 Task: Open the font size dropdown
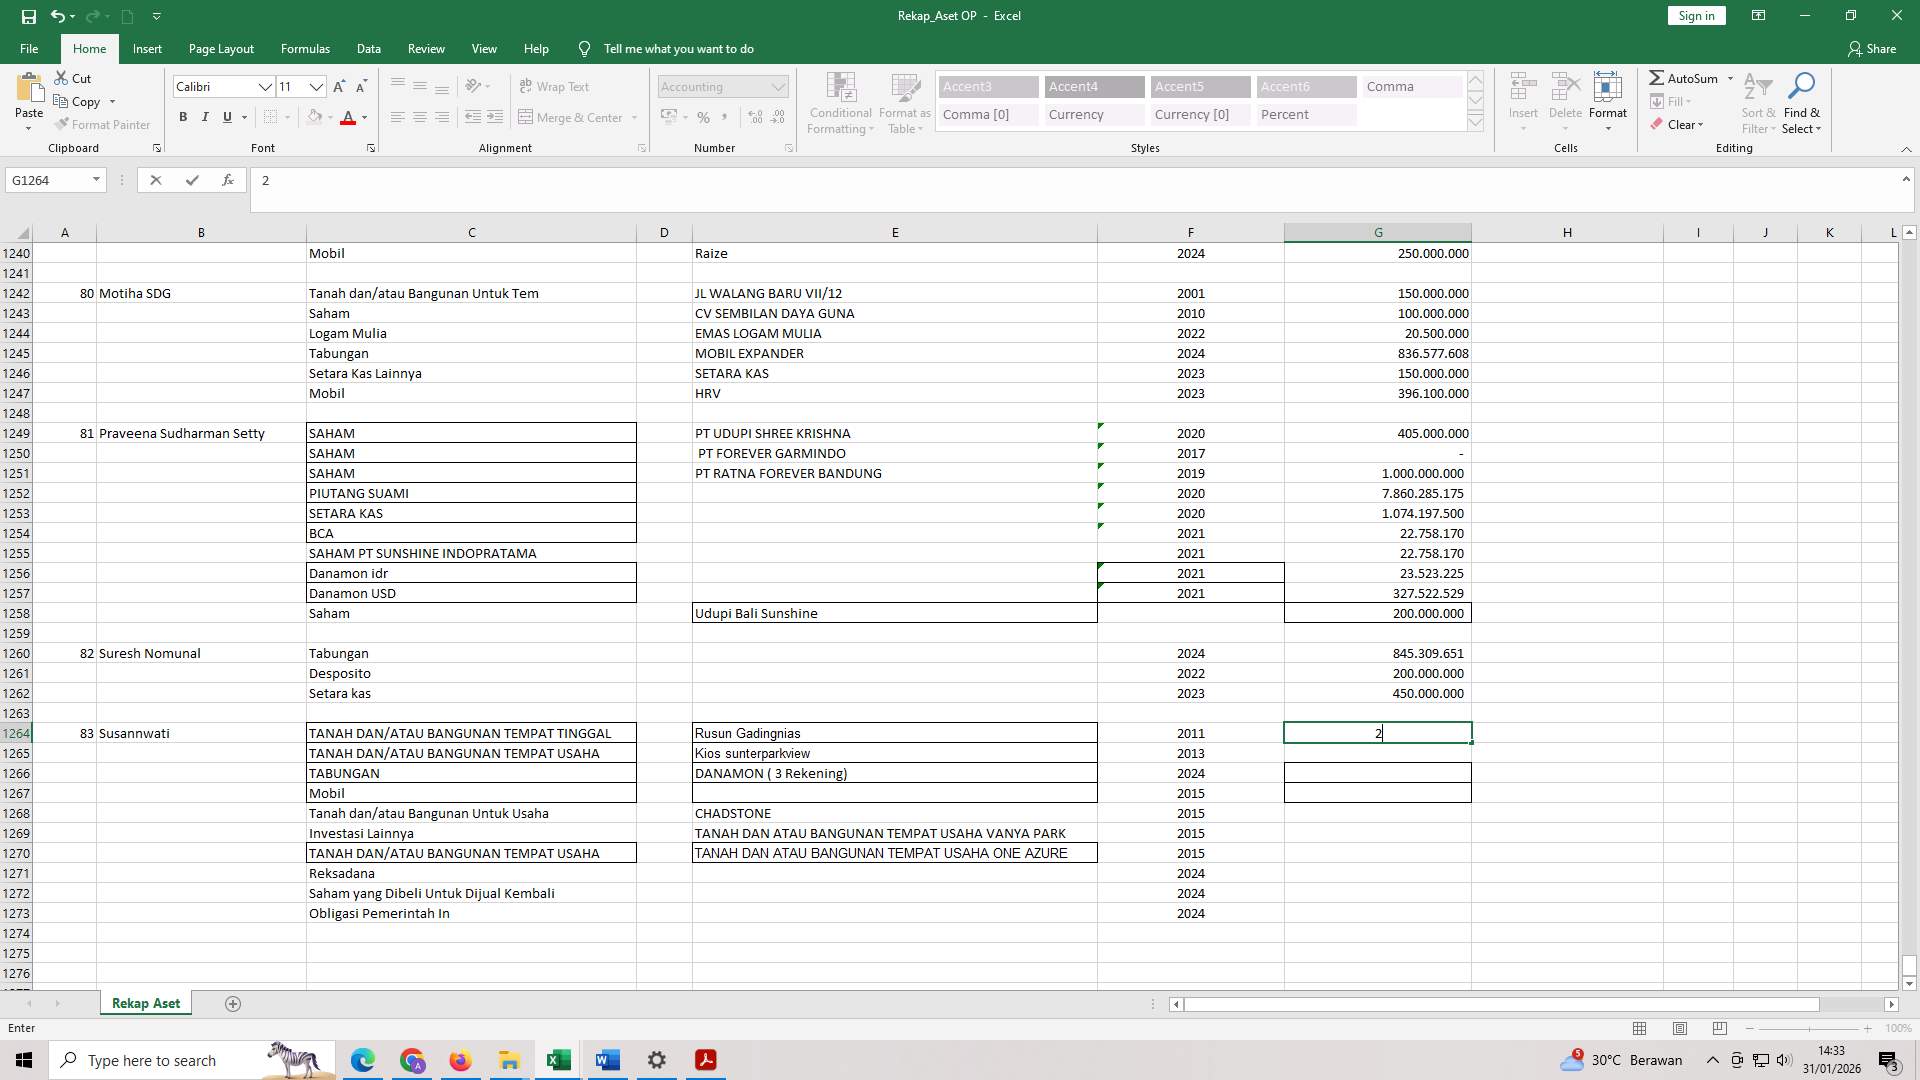317,87
